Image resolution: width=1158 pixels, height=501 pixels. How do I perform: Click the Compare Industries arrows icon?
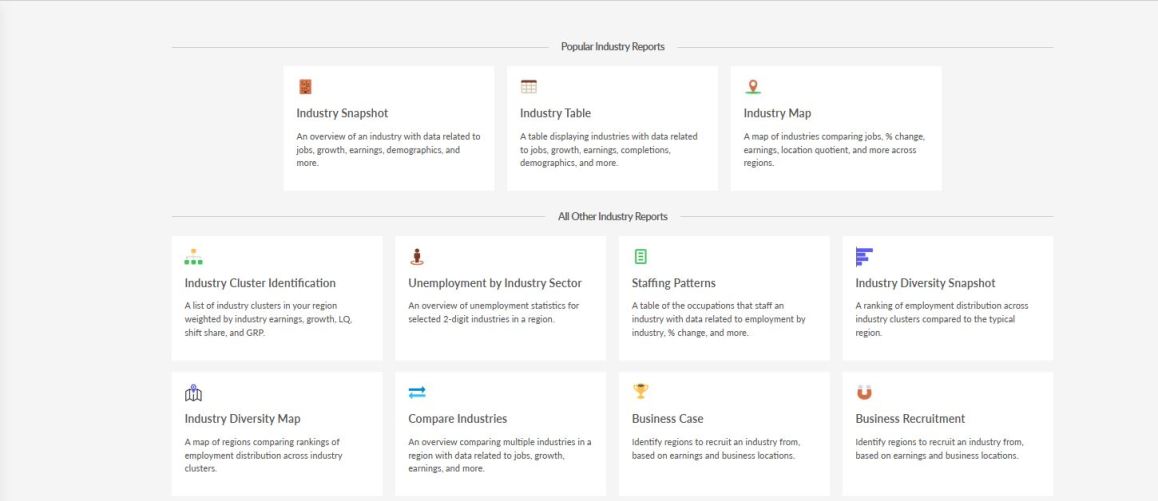[x=417, y=392]
